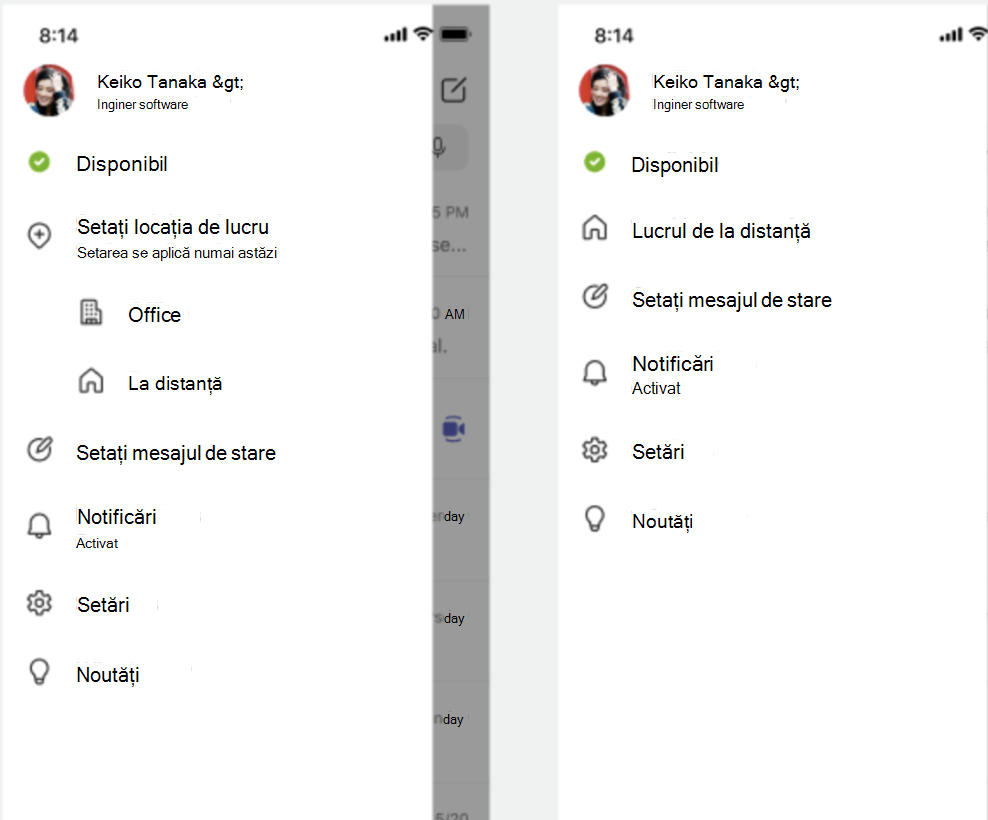Open Noutăți in left panel
Screen dimensions: 988x820
point(108,675)
